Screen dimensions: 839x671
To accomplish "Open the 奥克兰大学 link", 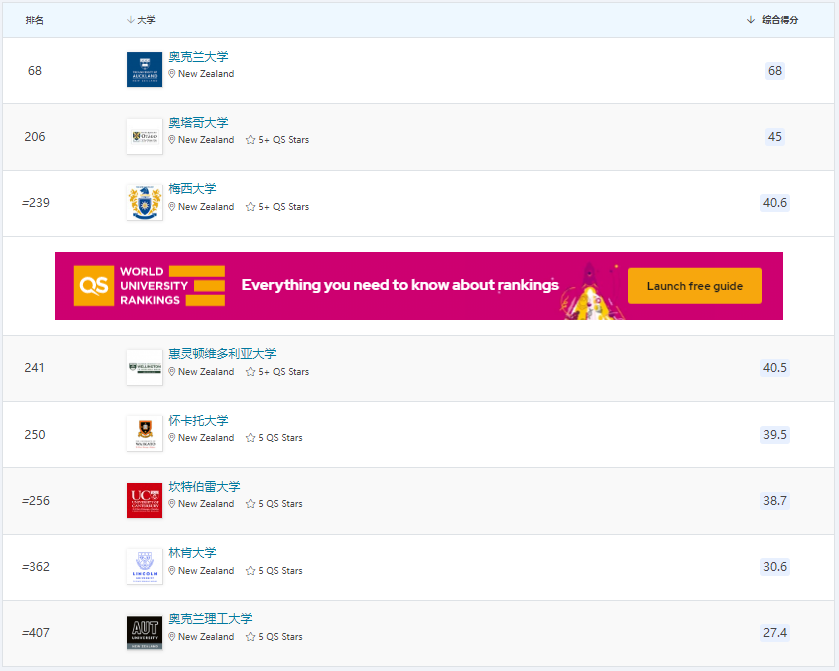I will [198, 57].
